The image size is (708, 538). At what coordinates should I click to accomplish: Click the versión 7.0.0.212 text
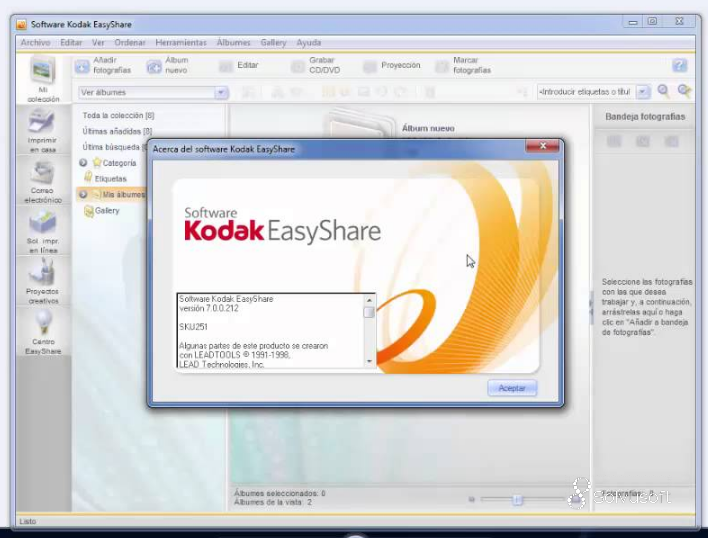[209, 309]
